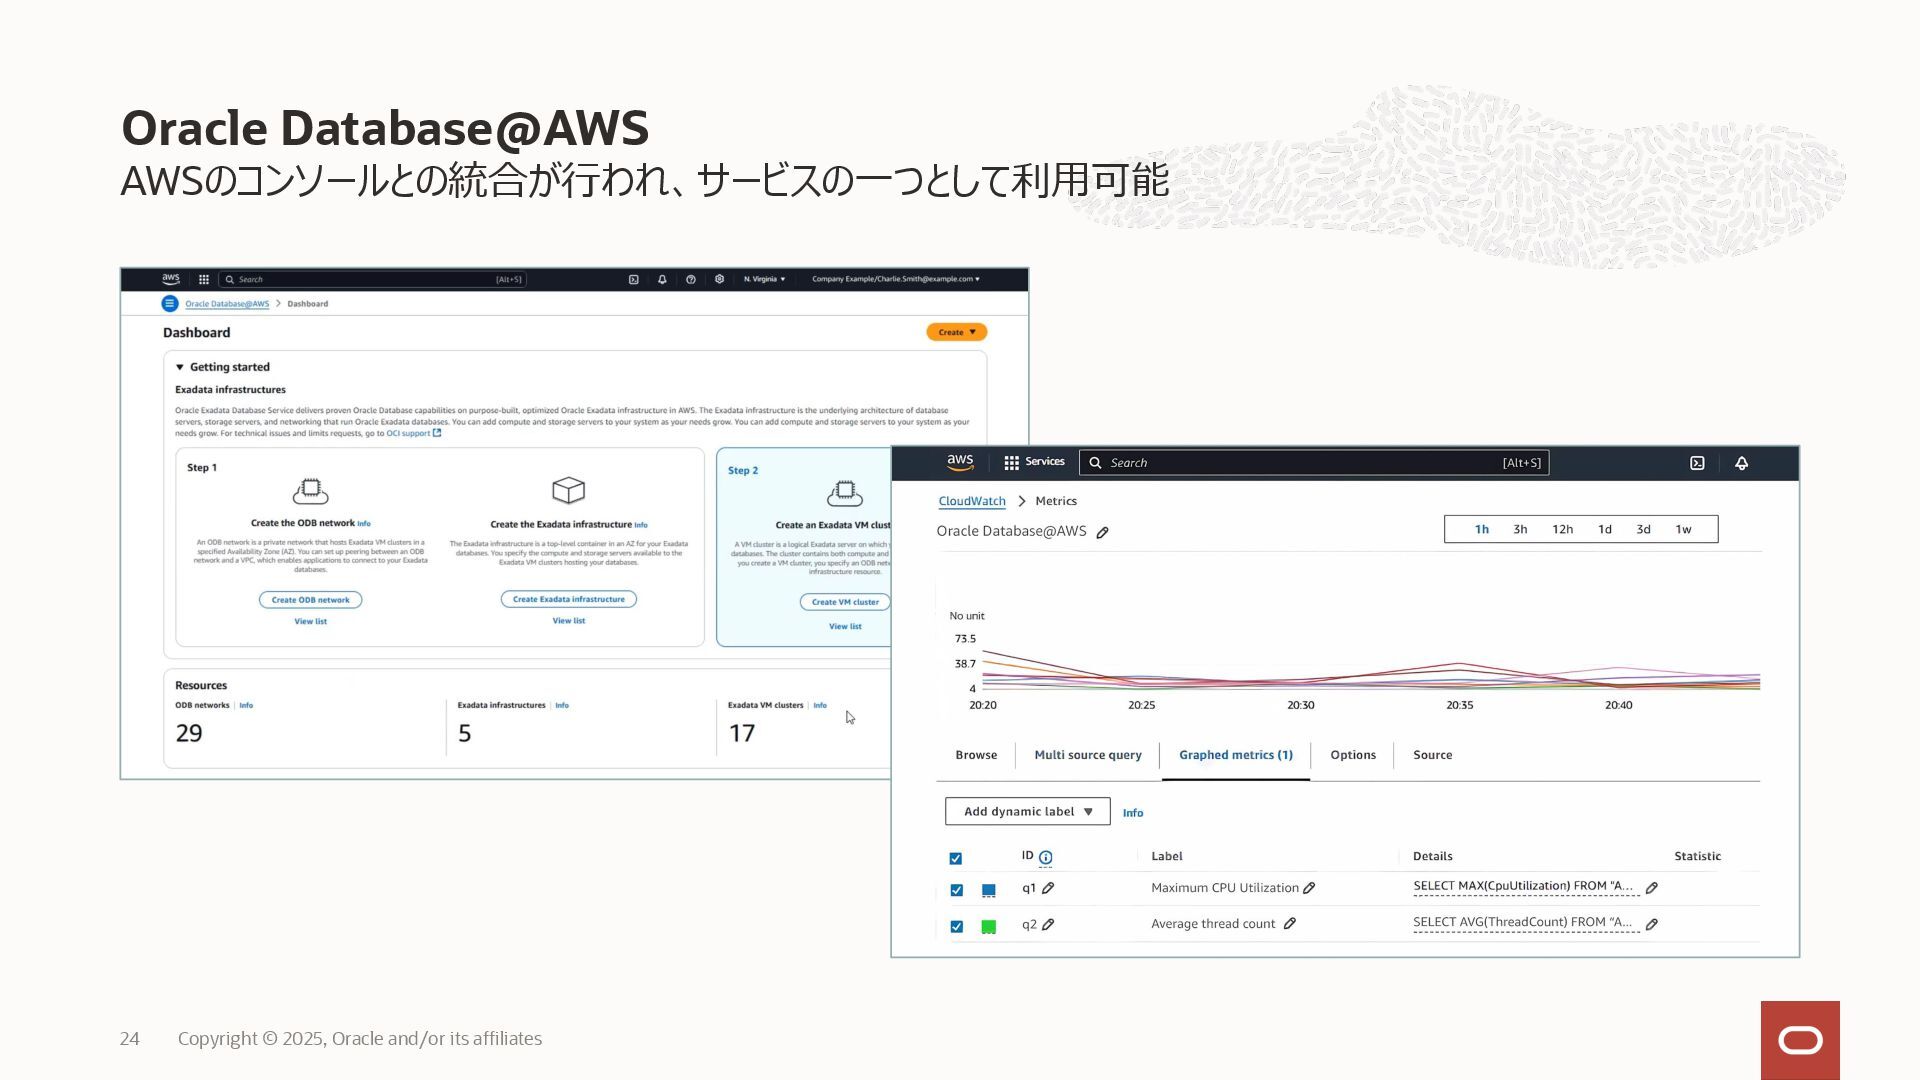
Task: Click the notifications bell in CloudWatch header
Action: point(1741,463)
